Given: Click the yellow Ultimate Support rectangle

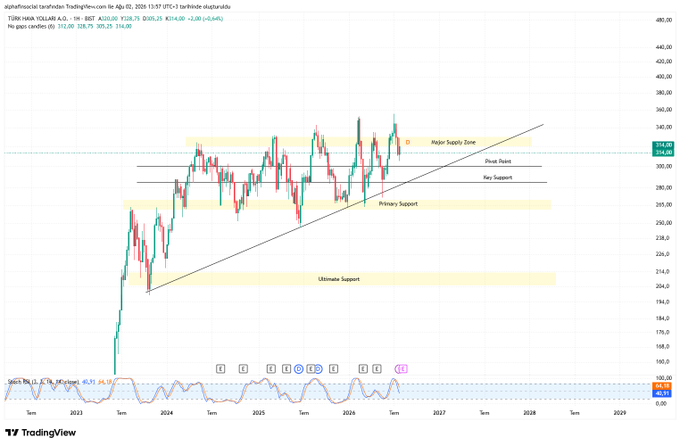Looking at the screenshot, I should point(343,279).
